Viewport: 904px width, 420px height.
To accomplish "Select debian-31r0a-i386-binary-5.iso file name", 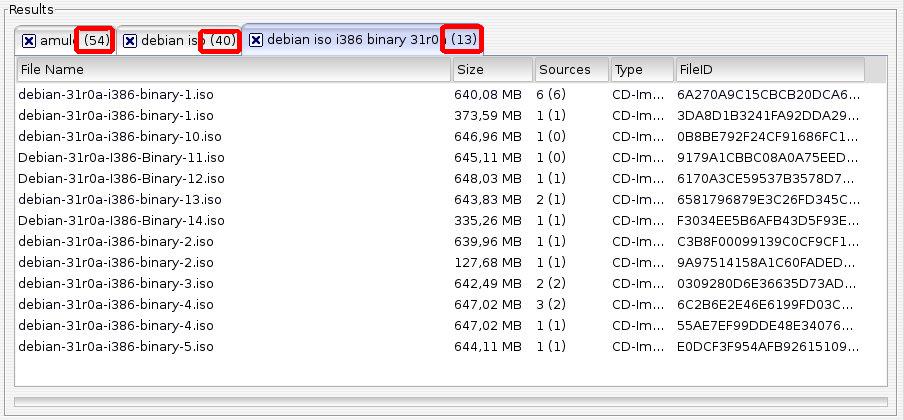I will tap(116, 347).
